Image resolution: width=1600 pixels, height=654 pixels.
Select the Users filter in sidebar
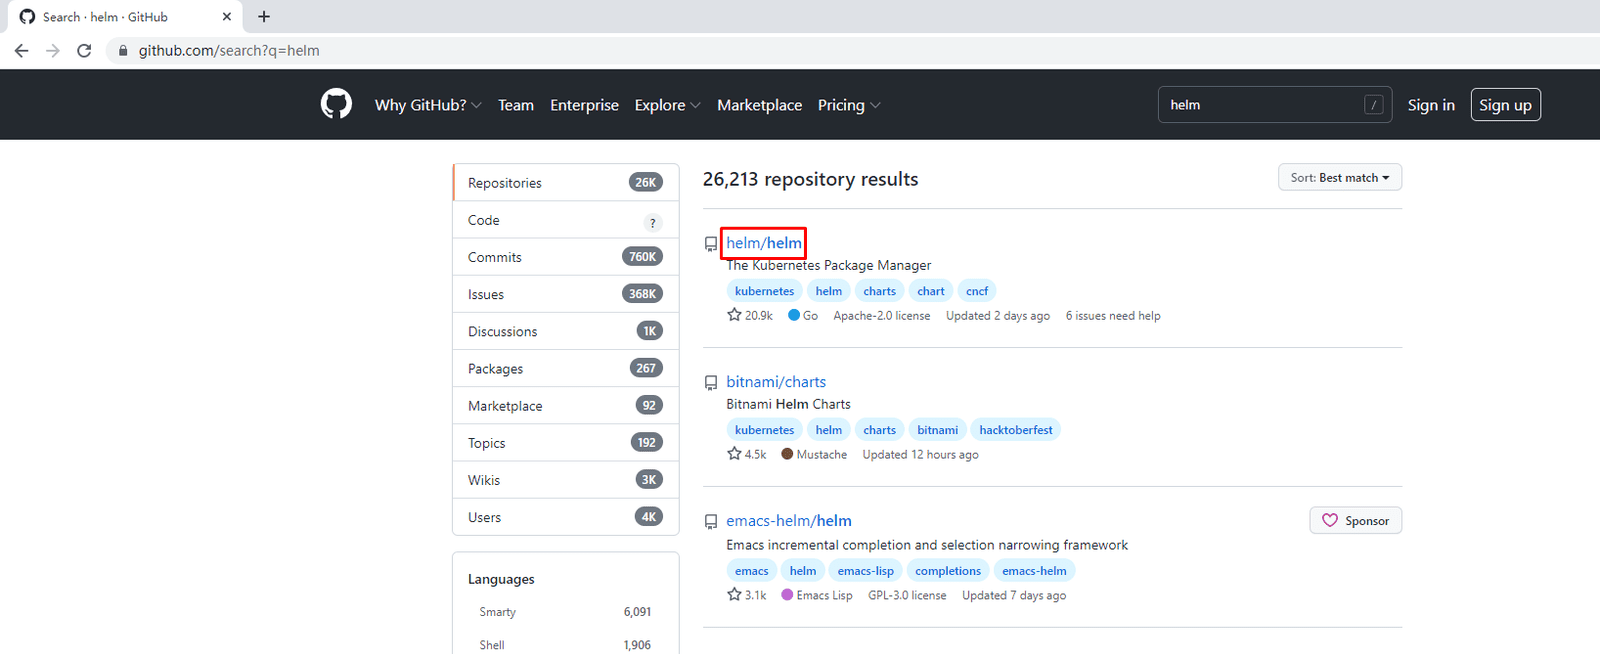(566, 517)
